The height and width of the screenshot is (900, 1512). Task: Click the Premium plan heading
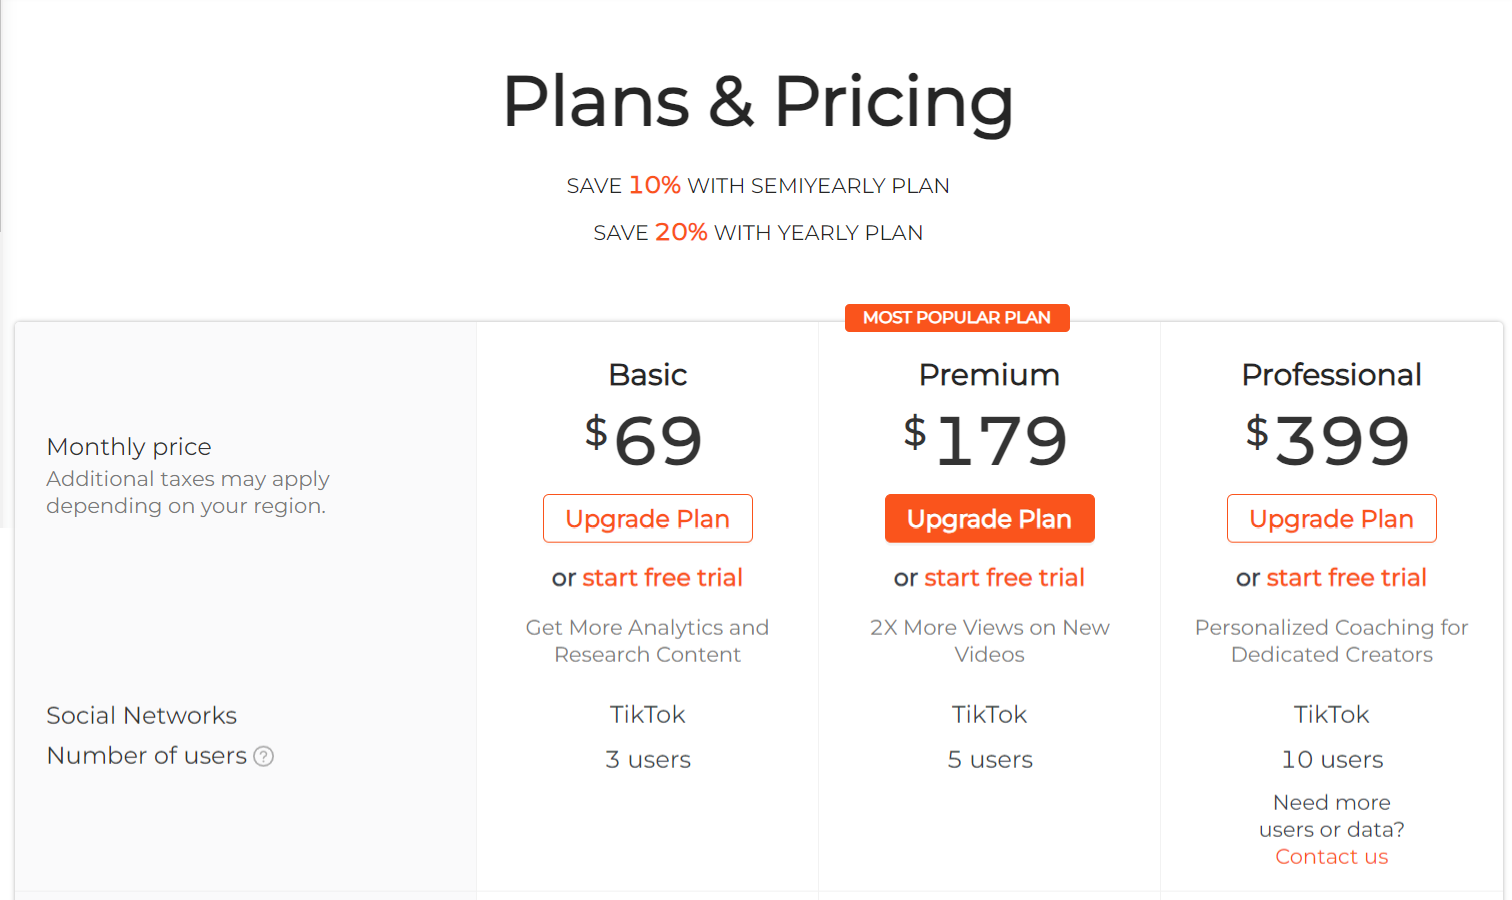pyautogui.click(x=989, y=375)
